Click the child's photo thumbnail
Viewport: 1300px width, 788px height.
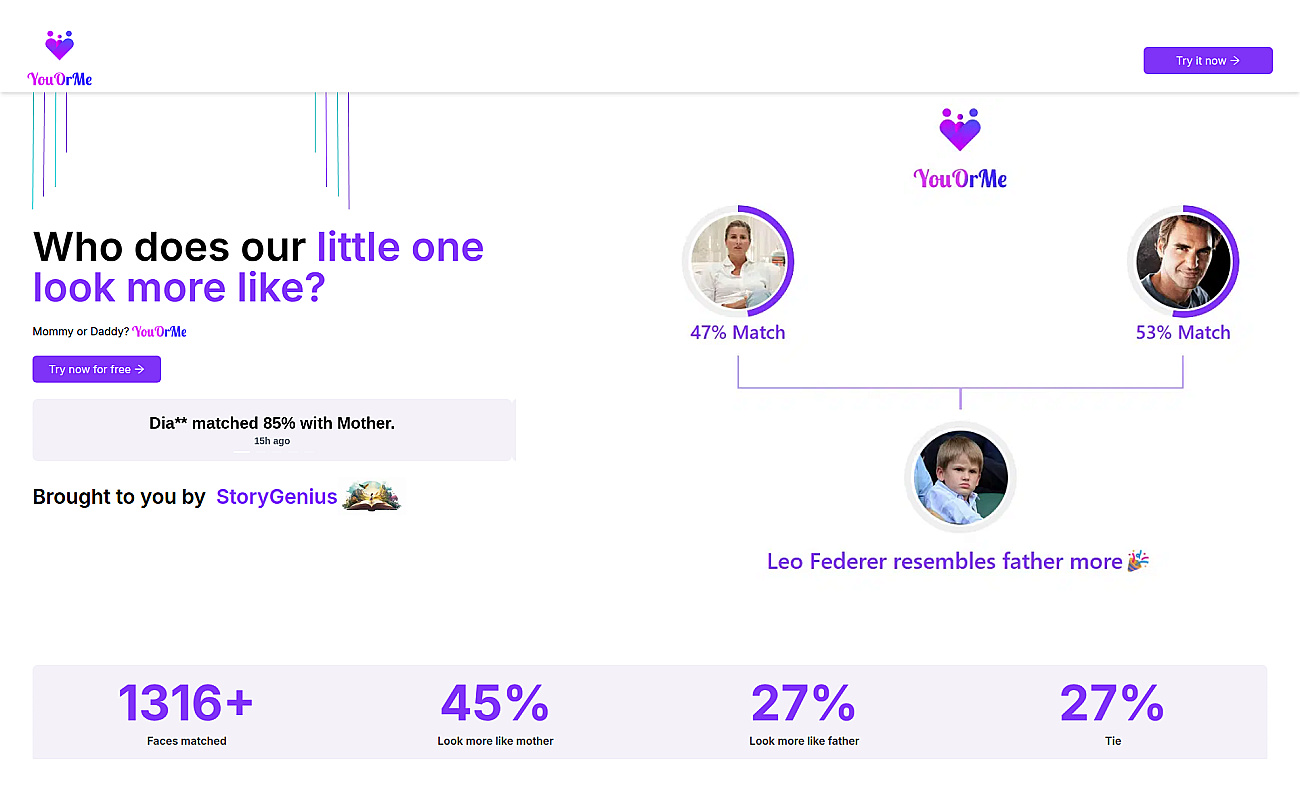[961, 477]
